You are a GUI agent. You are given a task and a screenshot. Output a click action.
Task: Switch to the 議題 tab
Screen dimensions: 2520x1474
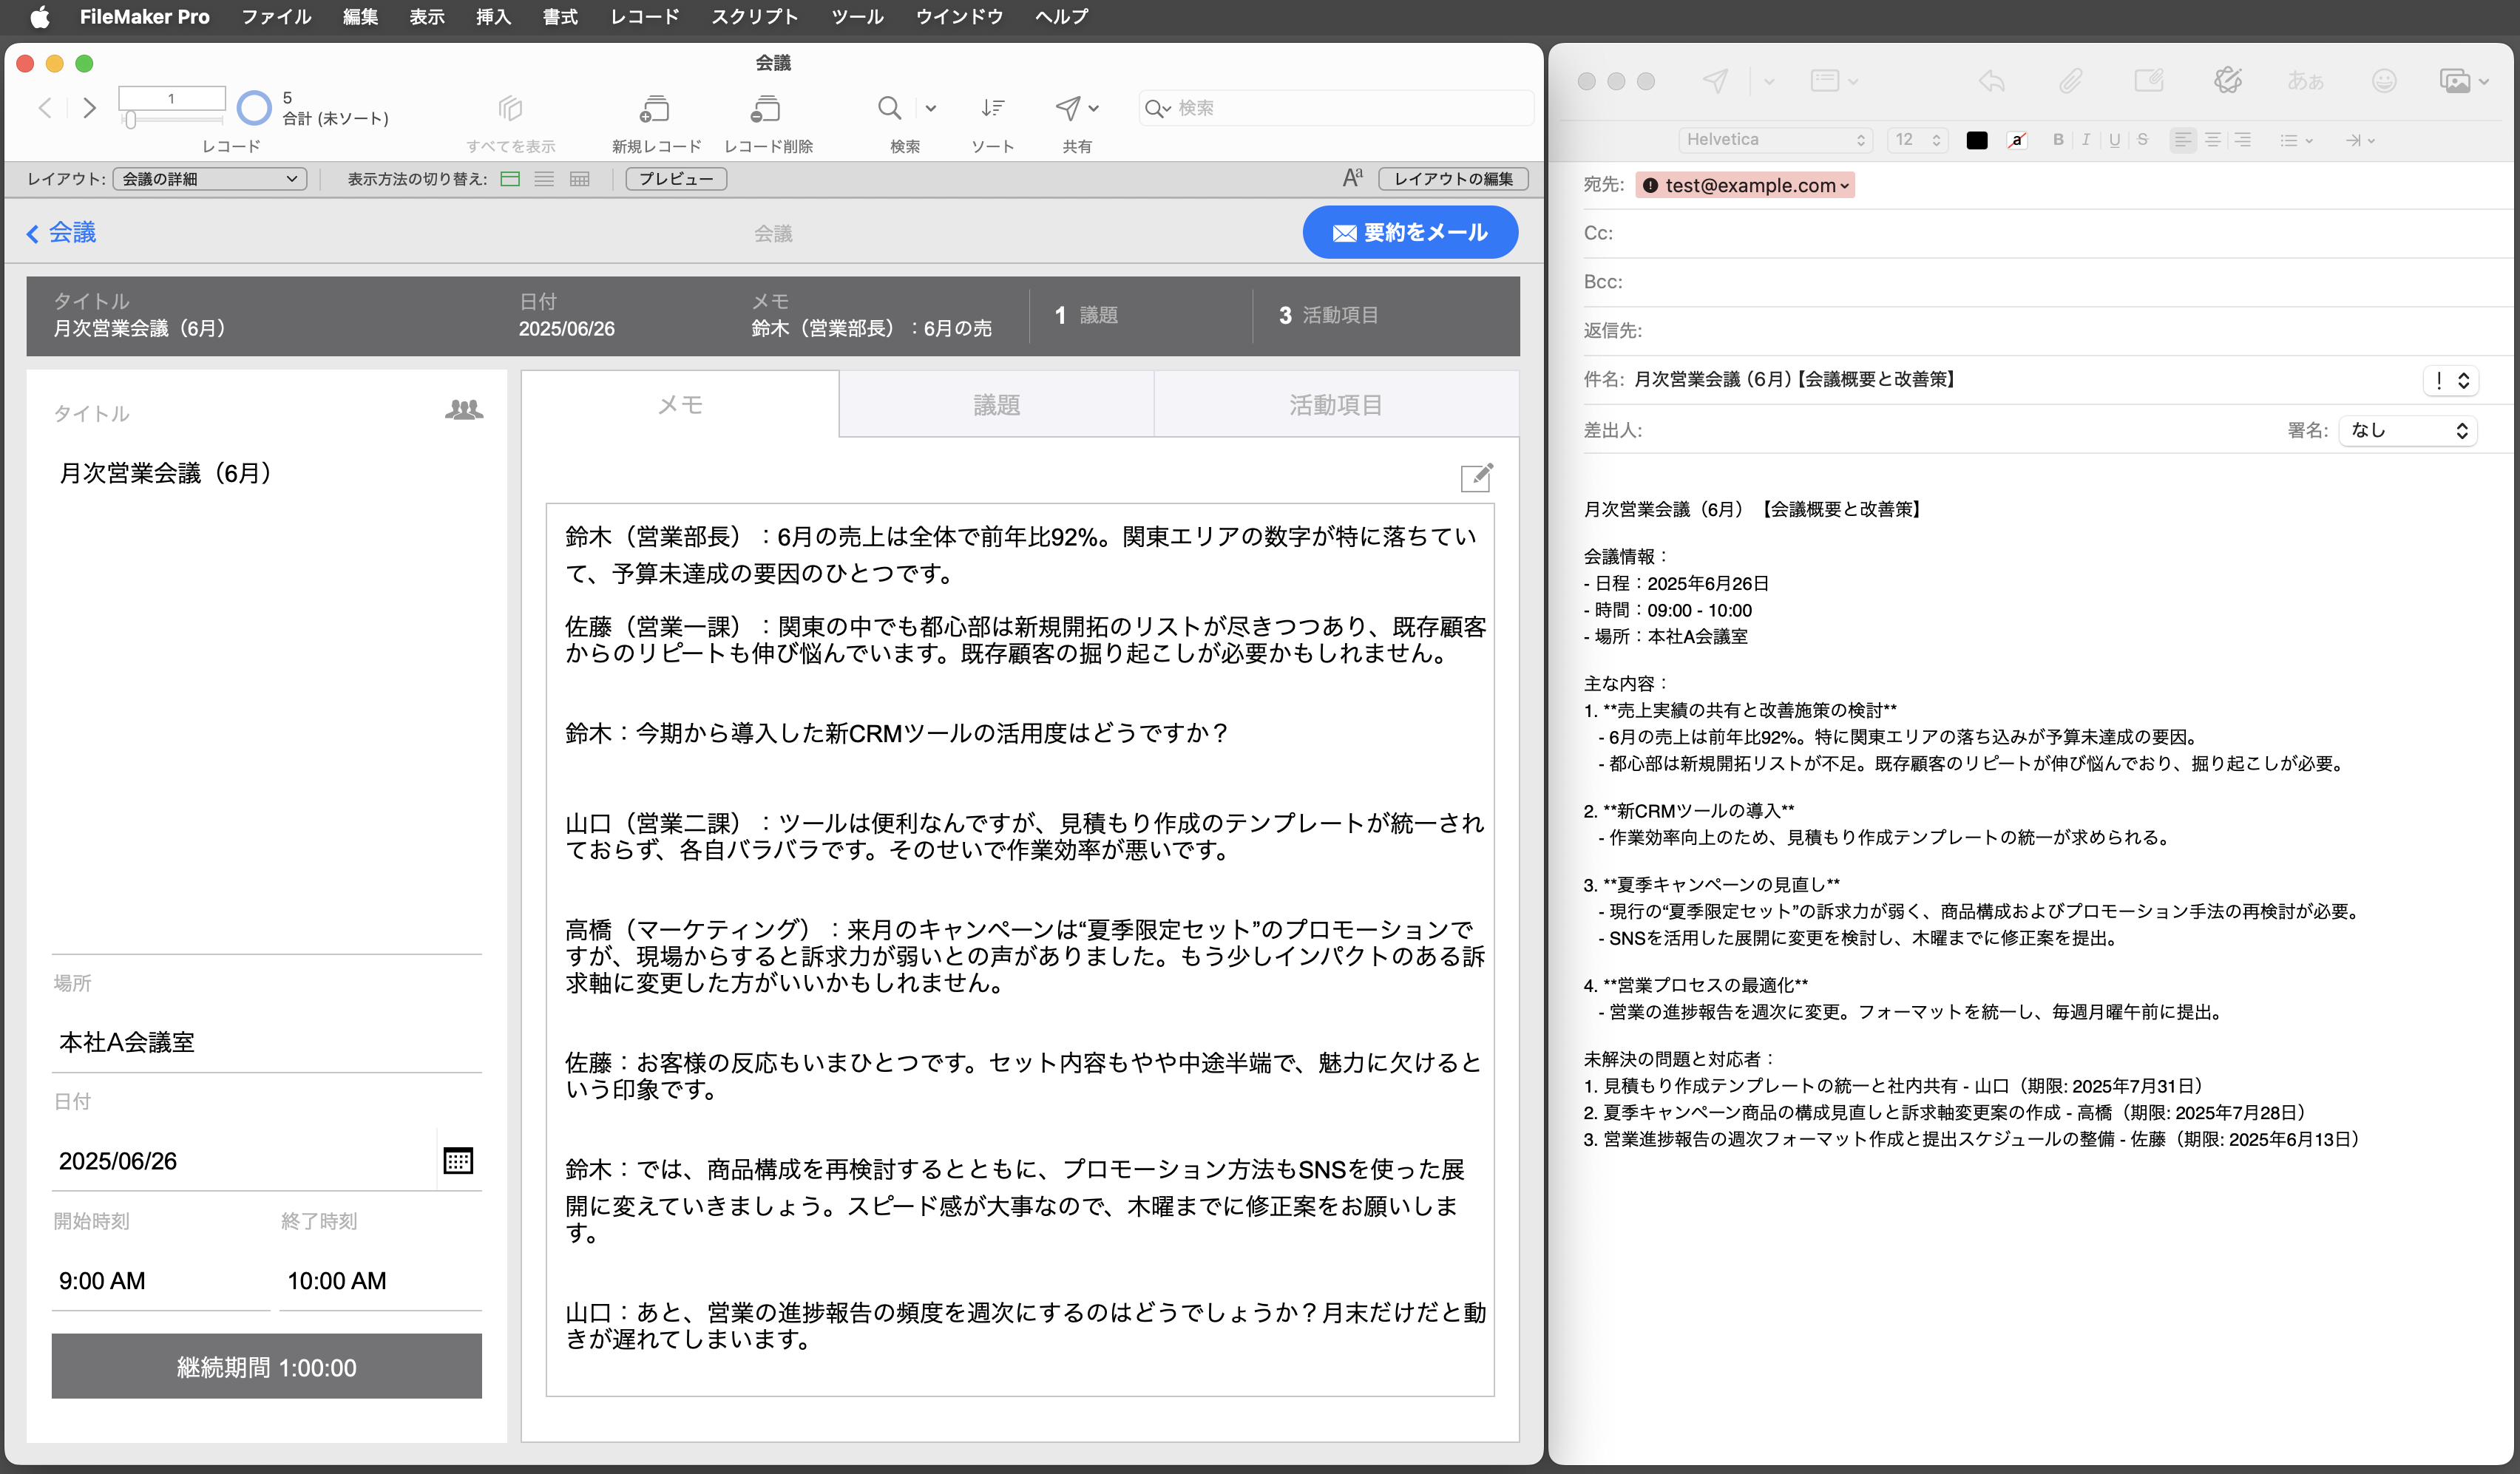click(996, 405)
